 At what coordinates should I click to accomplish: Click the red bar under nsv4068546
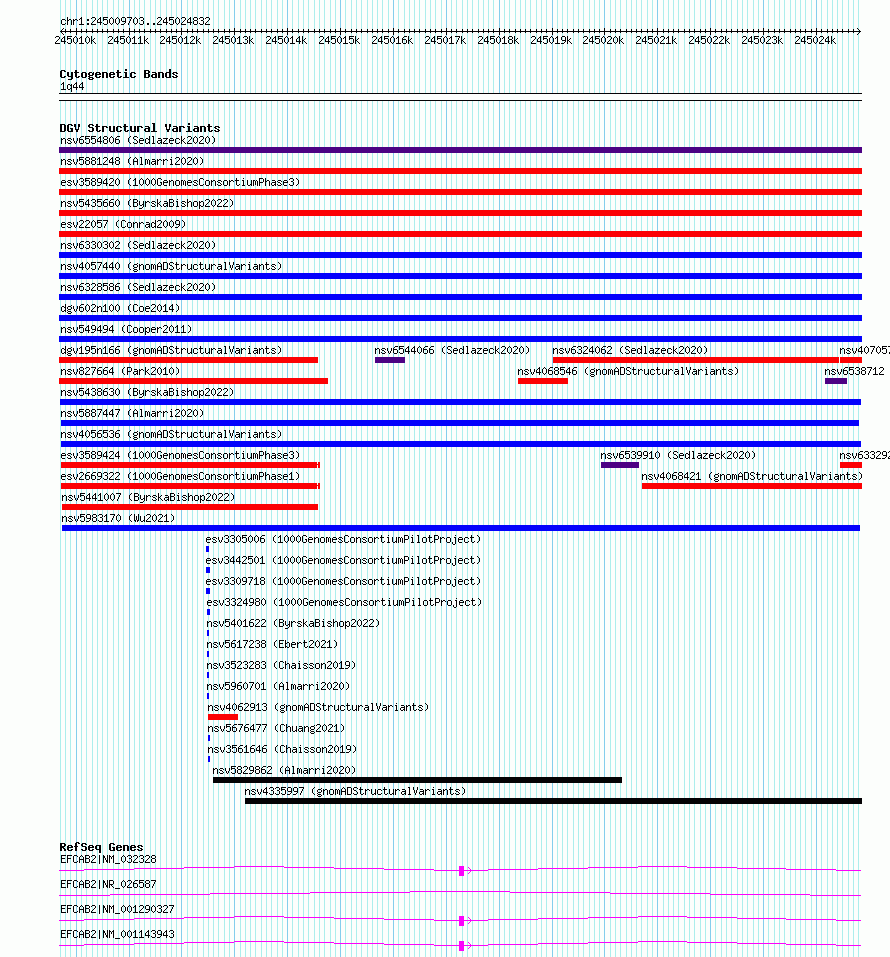point(543,381)
